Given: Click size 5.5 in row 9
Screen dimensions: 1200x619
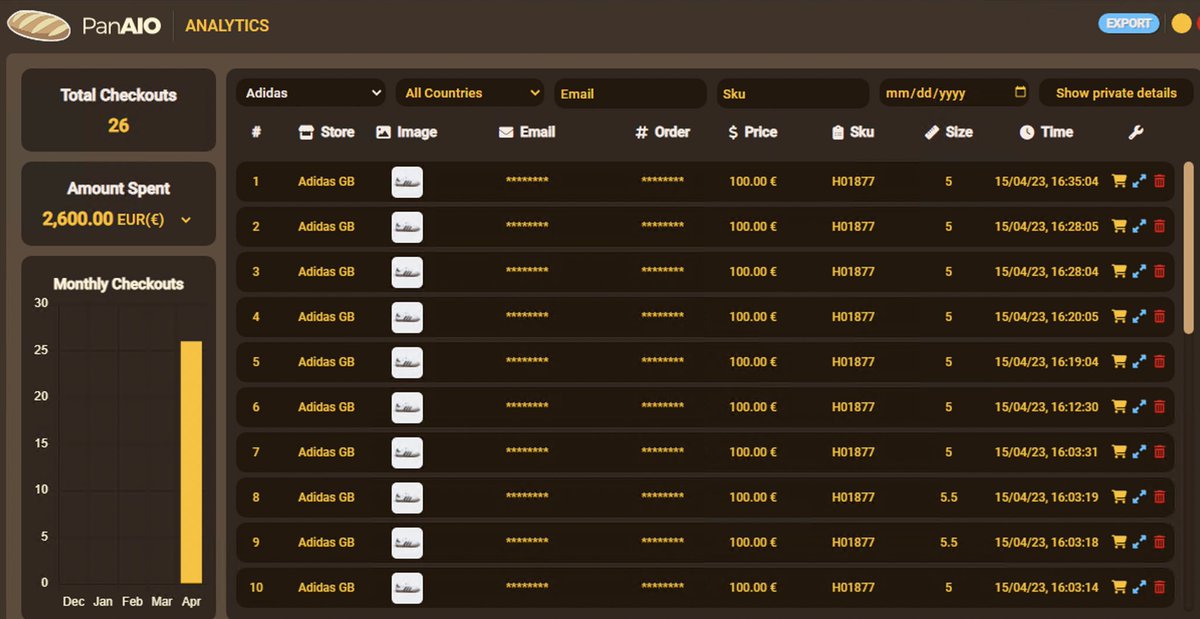Looking at the screenshot, I should point(948,542).
